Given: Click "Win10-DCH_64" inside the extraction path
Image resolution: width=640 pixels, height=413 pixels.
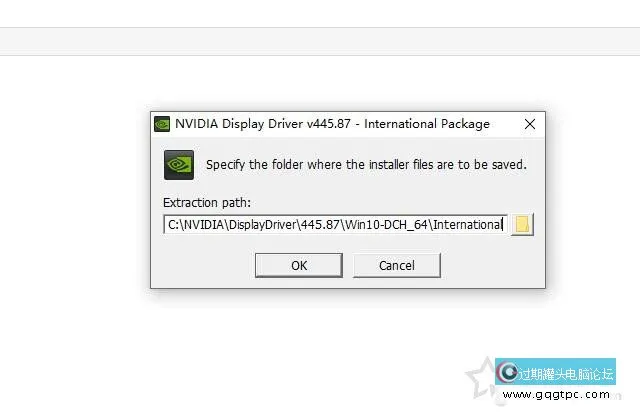Looking at the screenshot, I should 386,224.
